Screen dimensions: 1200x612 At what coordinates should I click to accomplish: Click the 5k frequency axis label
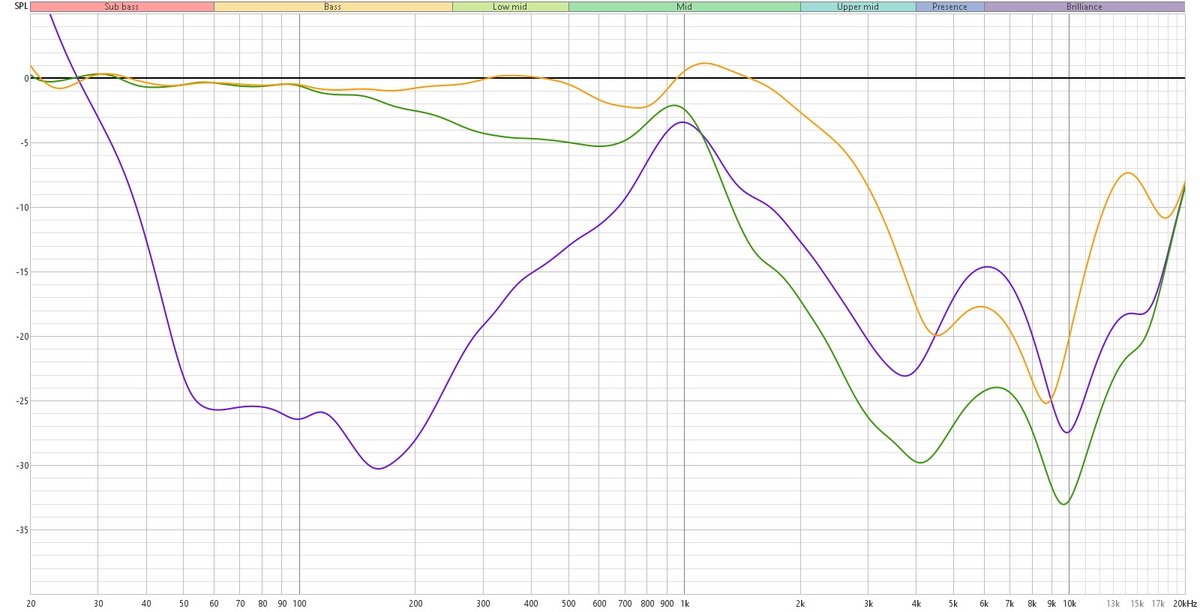coord(953,604)
